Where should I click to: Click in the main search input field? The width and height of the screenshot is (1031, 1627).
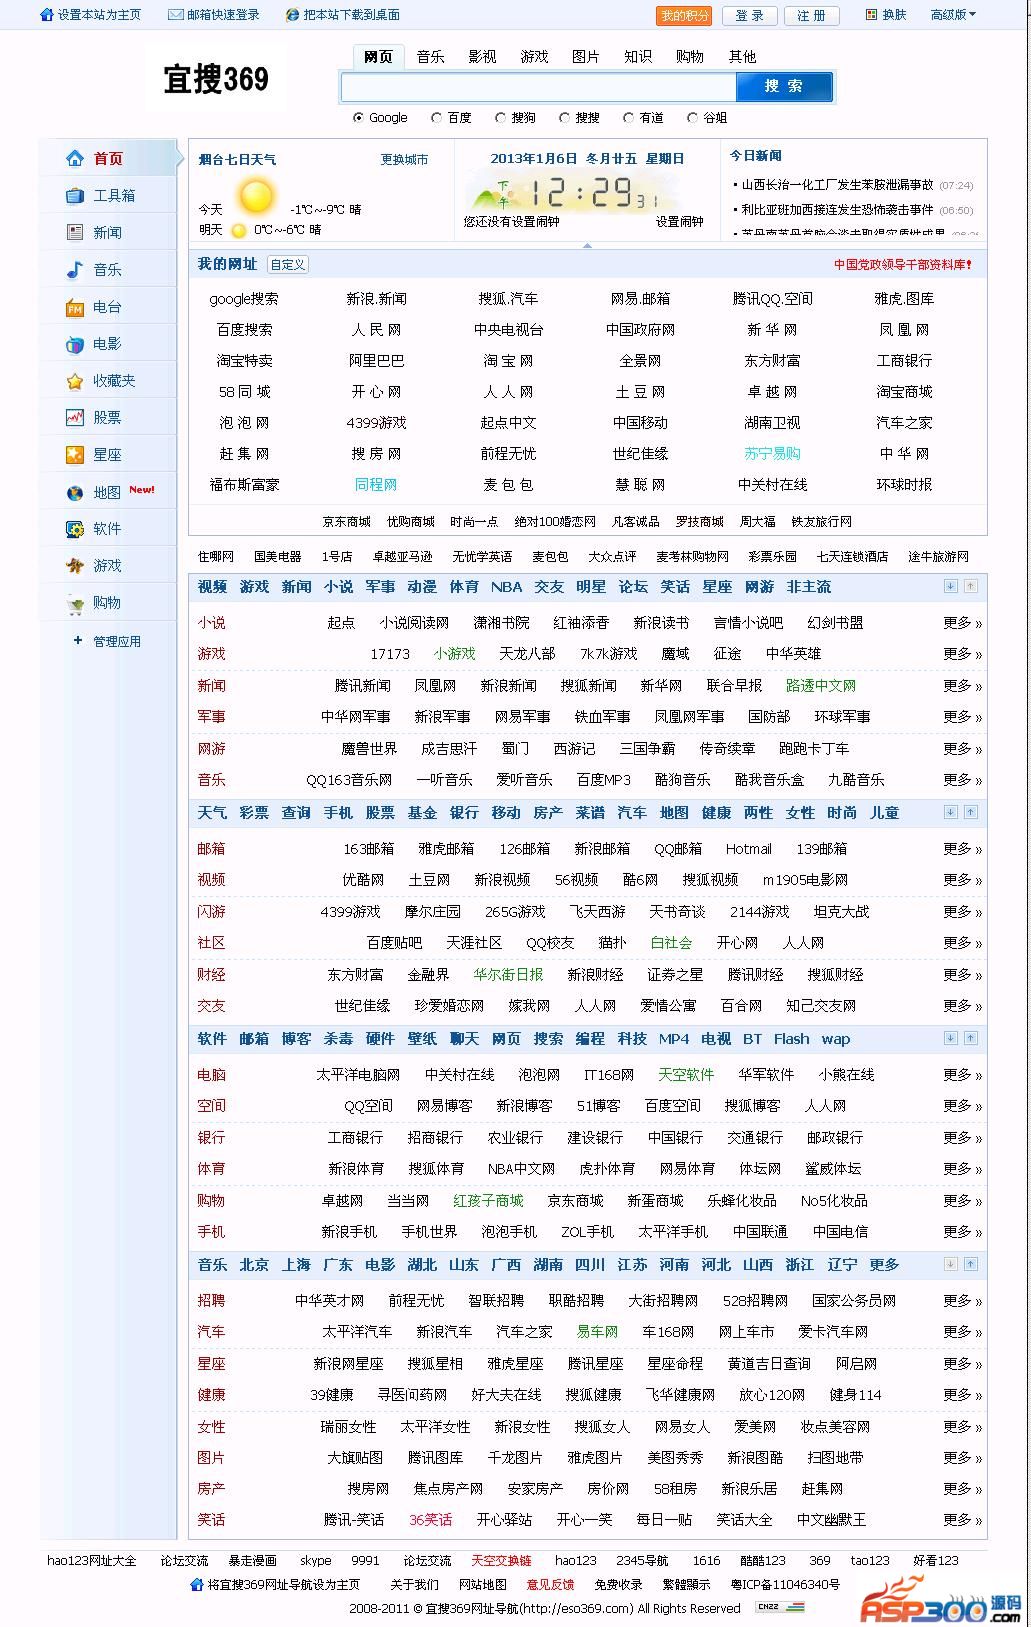[539, 87]
